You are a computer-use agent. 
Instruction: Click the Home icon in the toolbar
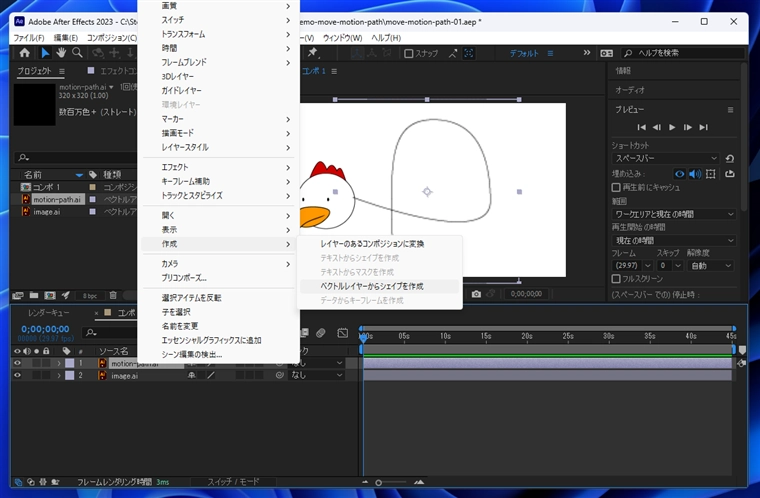(25, 53)
